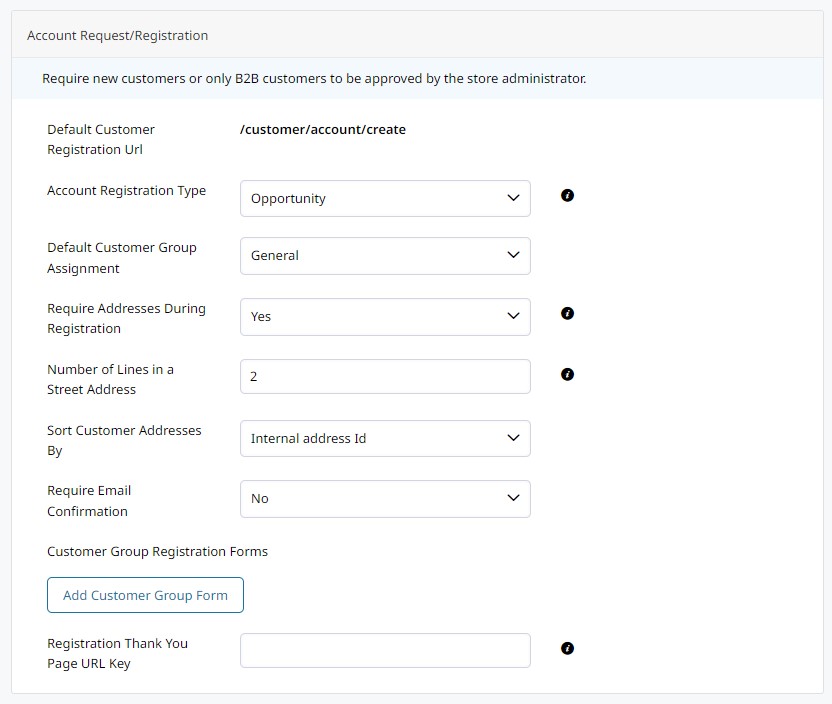832x704 pixels.
Task: Open Require Addresses During Registration dropdown
Action: click(385, 317)
